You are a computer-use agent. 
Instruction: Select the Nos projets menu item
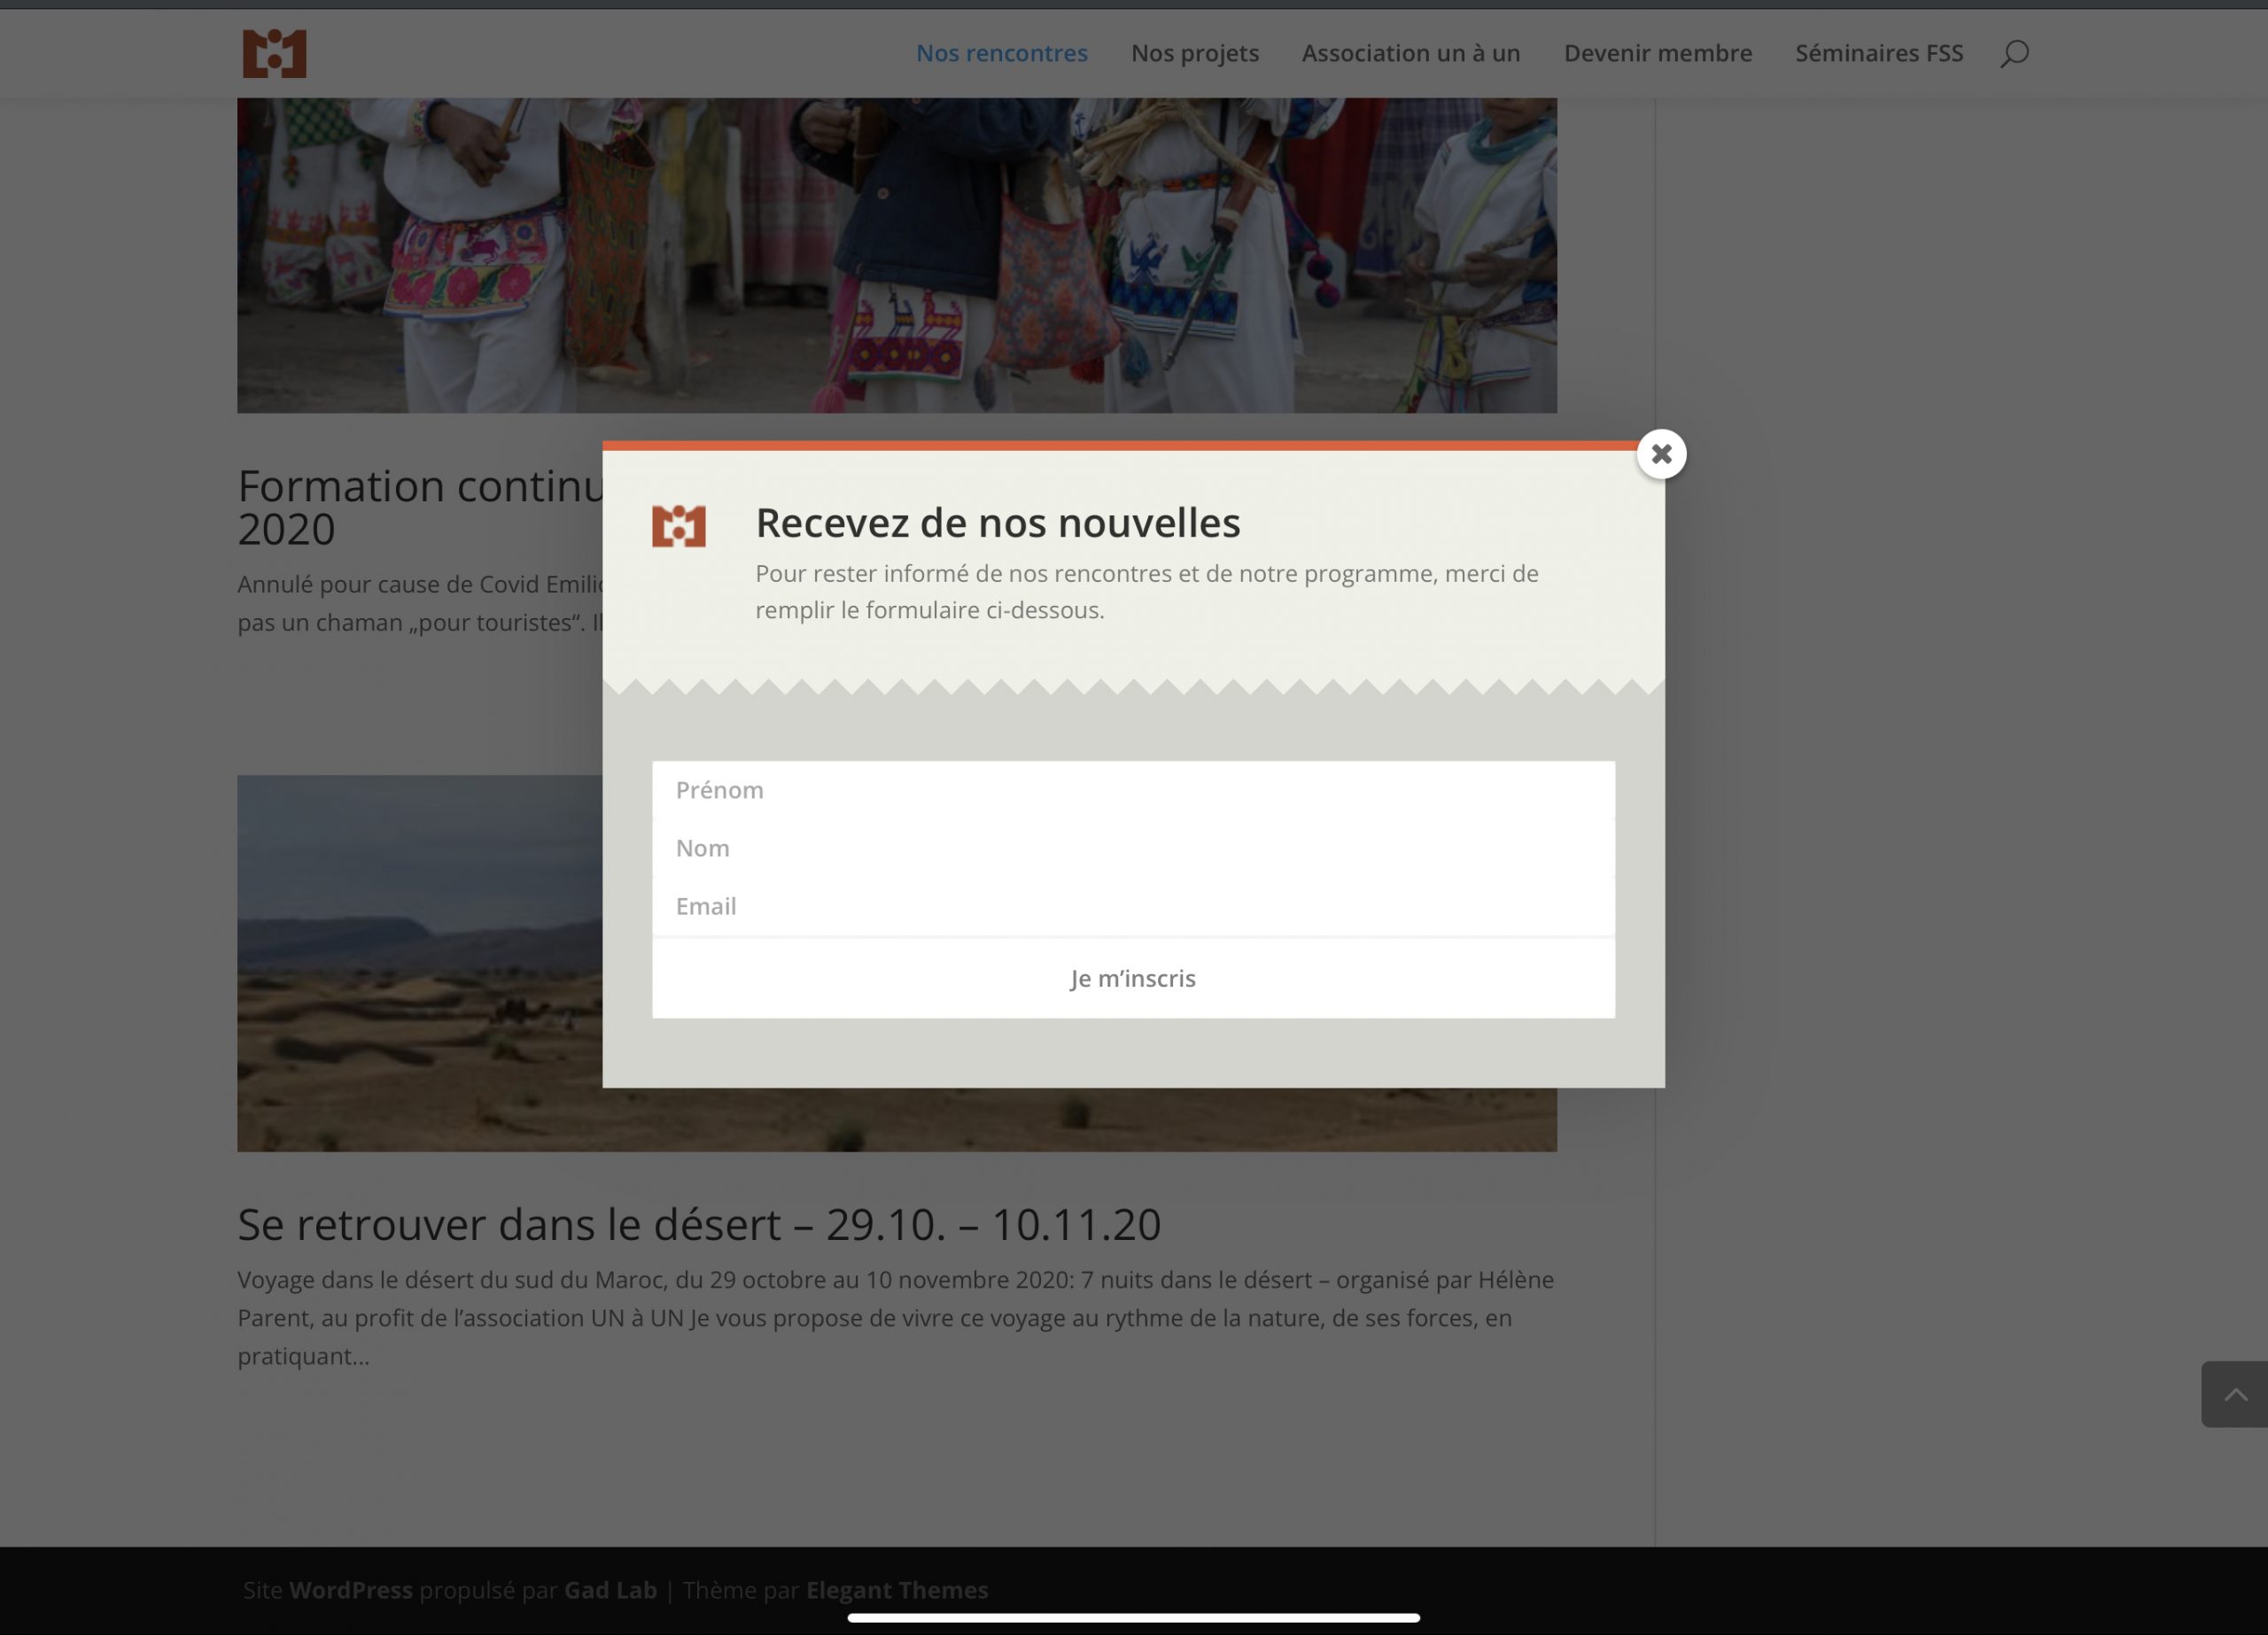click(x=1194, y=53)
